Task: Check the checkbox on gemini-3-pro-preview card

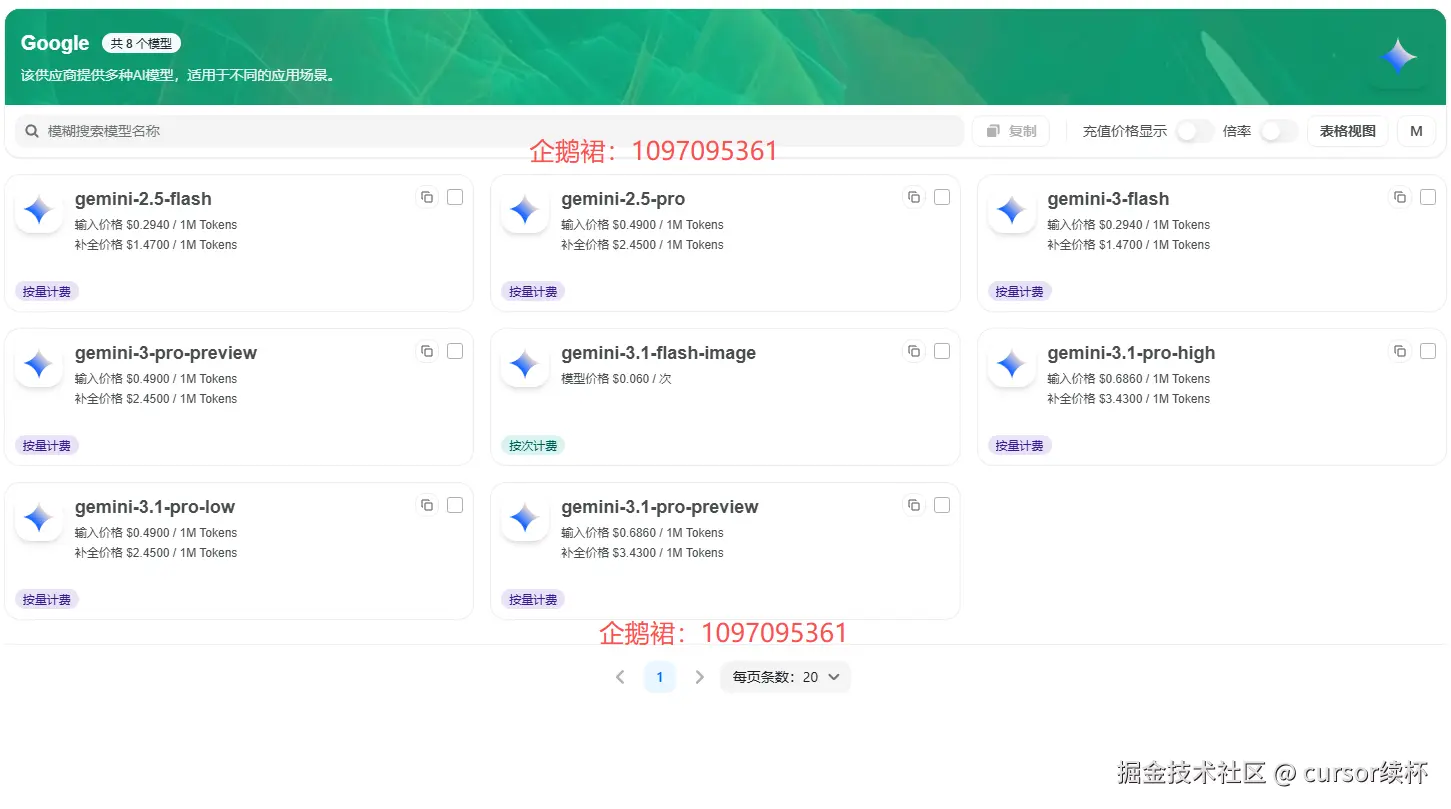Action: click(455, 351)
